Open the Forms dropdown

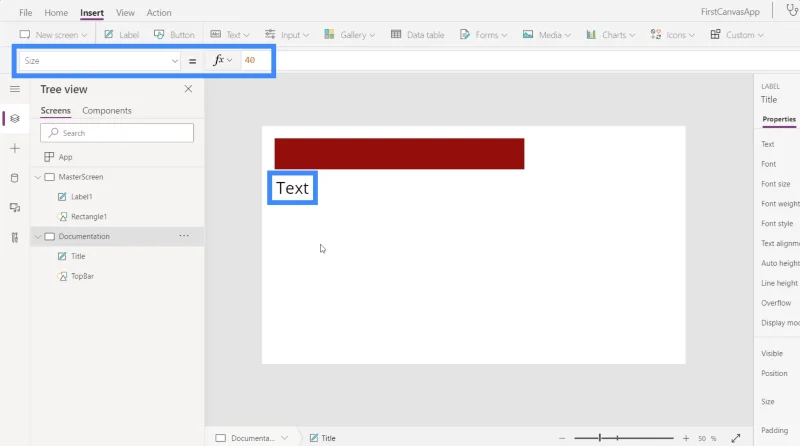coord(483,35)
